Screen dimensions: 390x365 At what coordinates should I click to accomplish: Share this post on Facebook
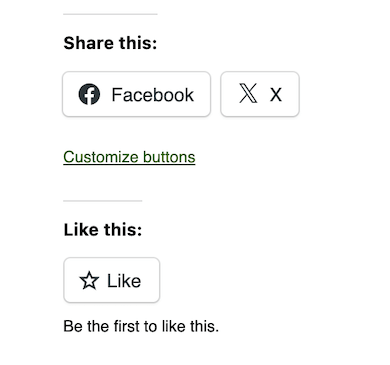136,94
